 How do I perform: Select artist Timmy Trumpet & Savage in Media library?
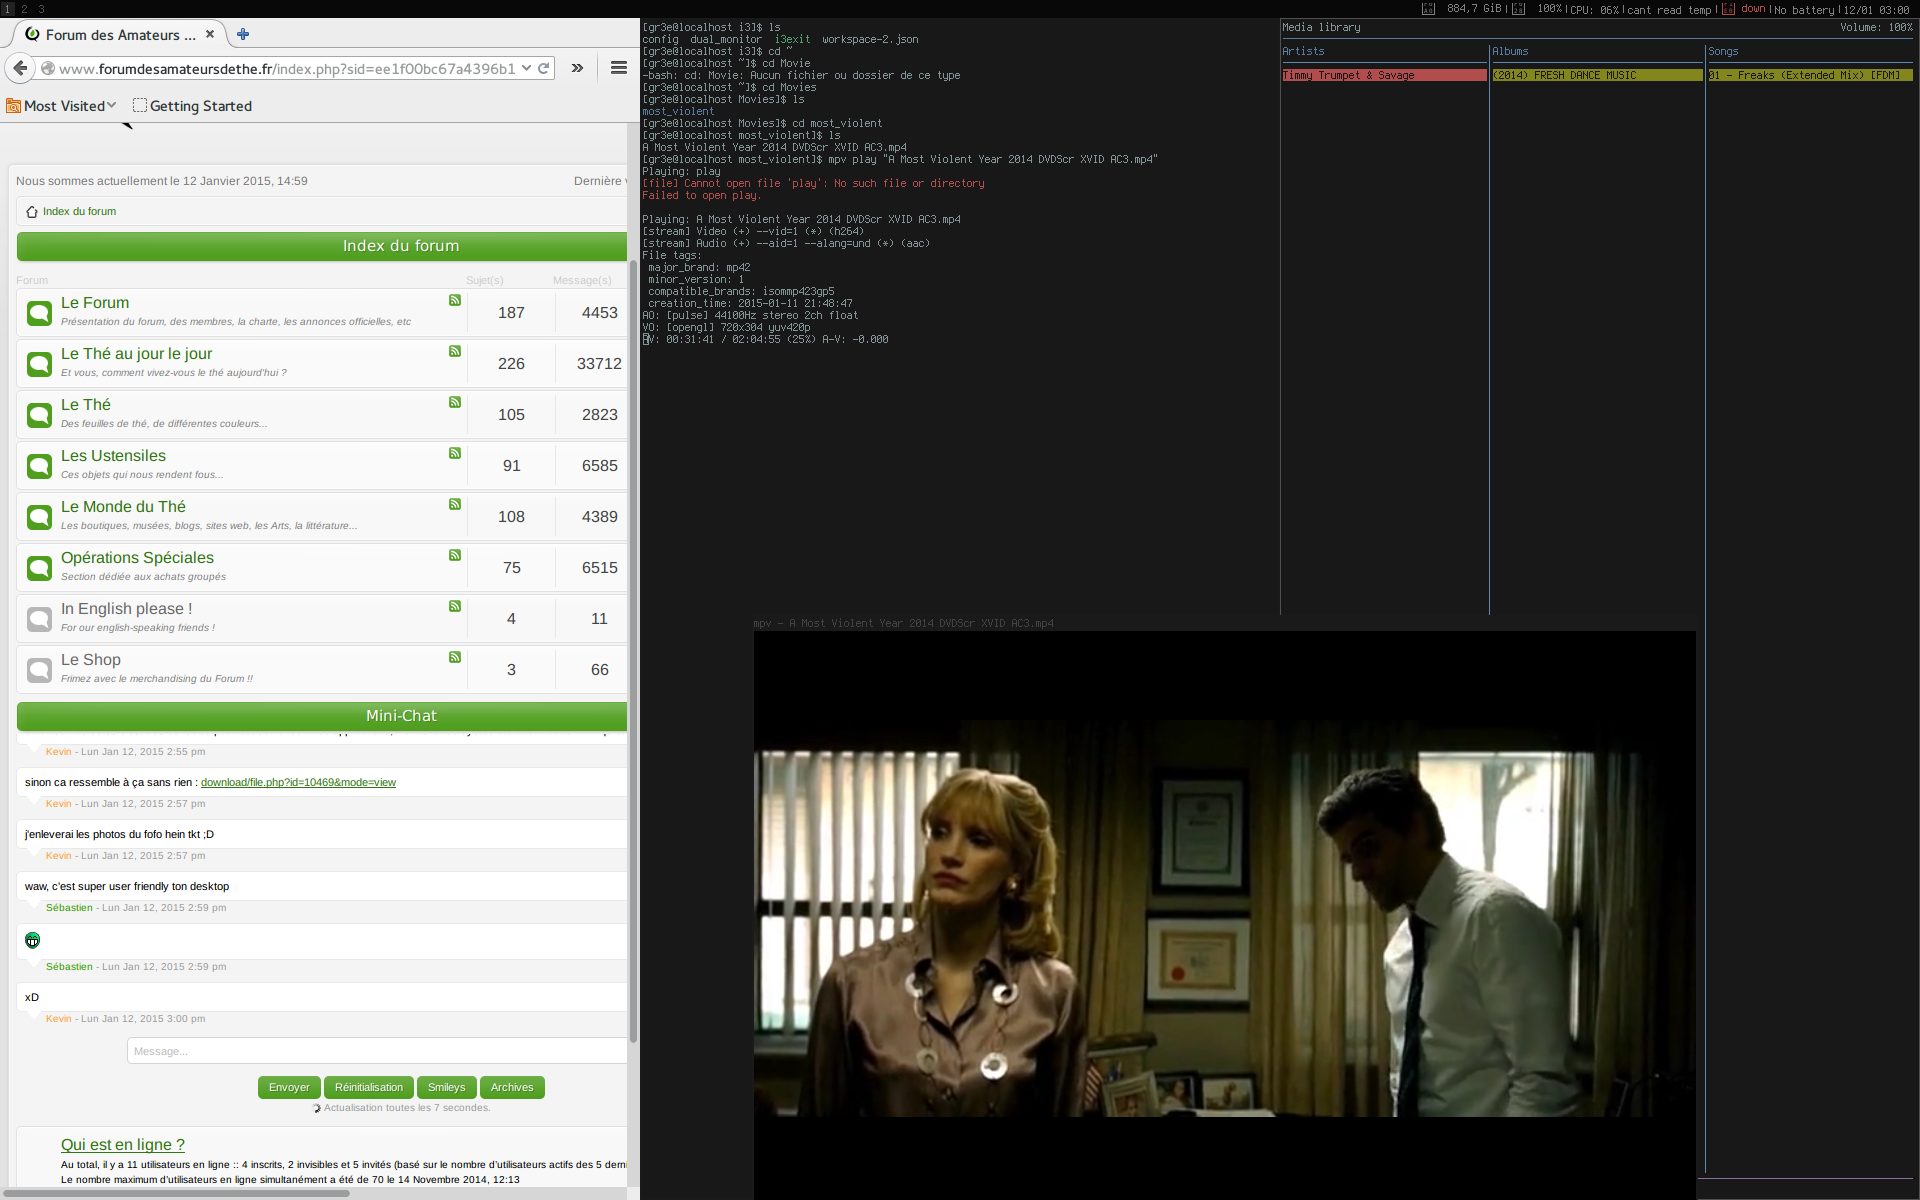(1384, 75)
